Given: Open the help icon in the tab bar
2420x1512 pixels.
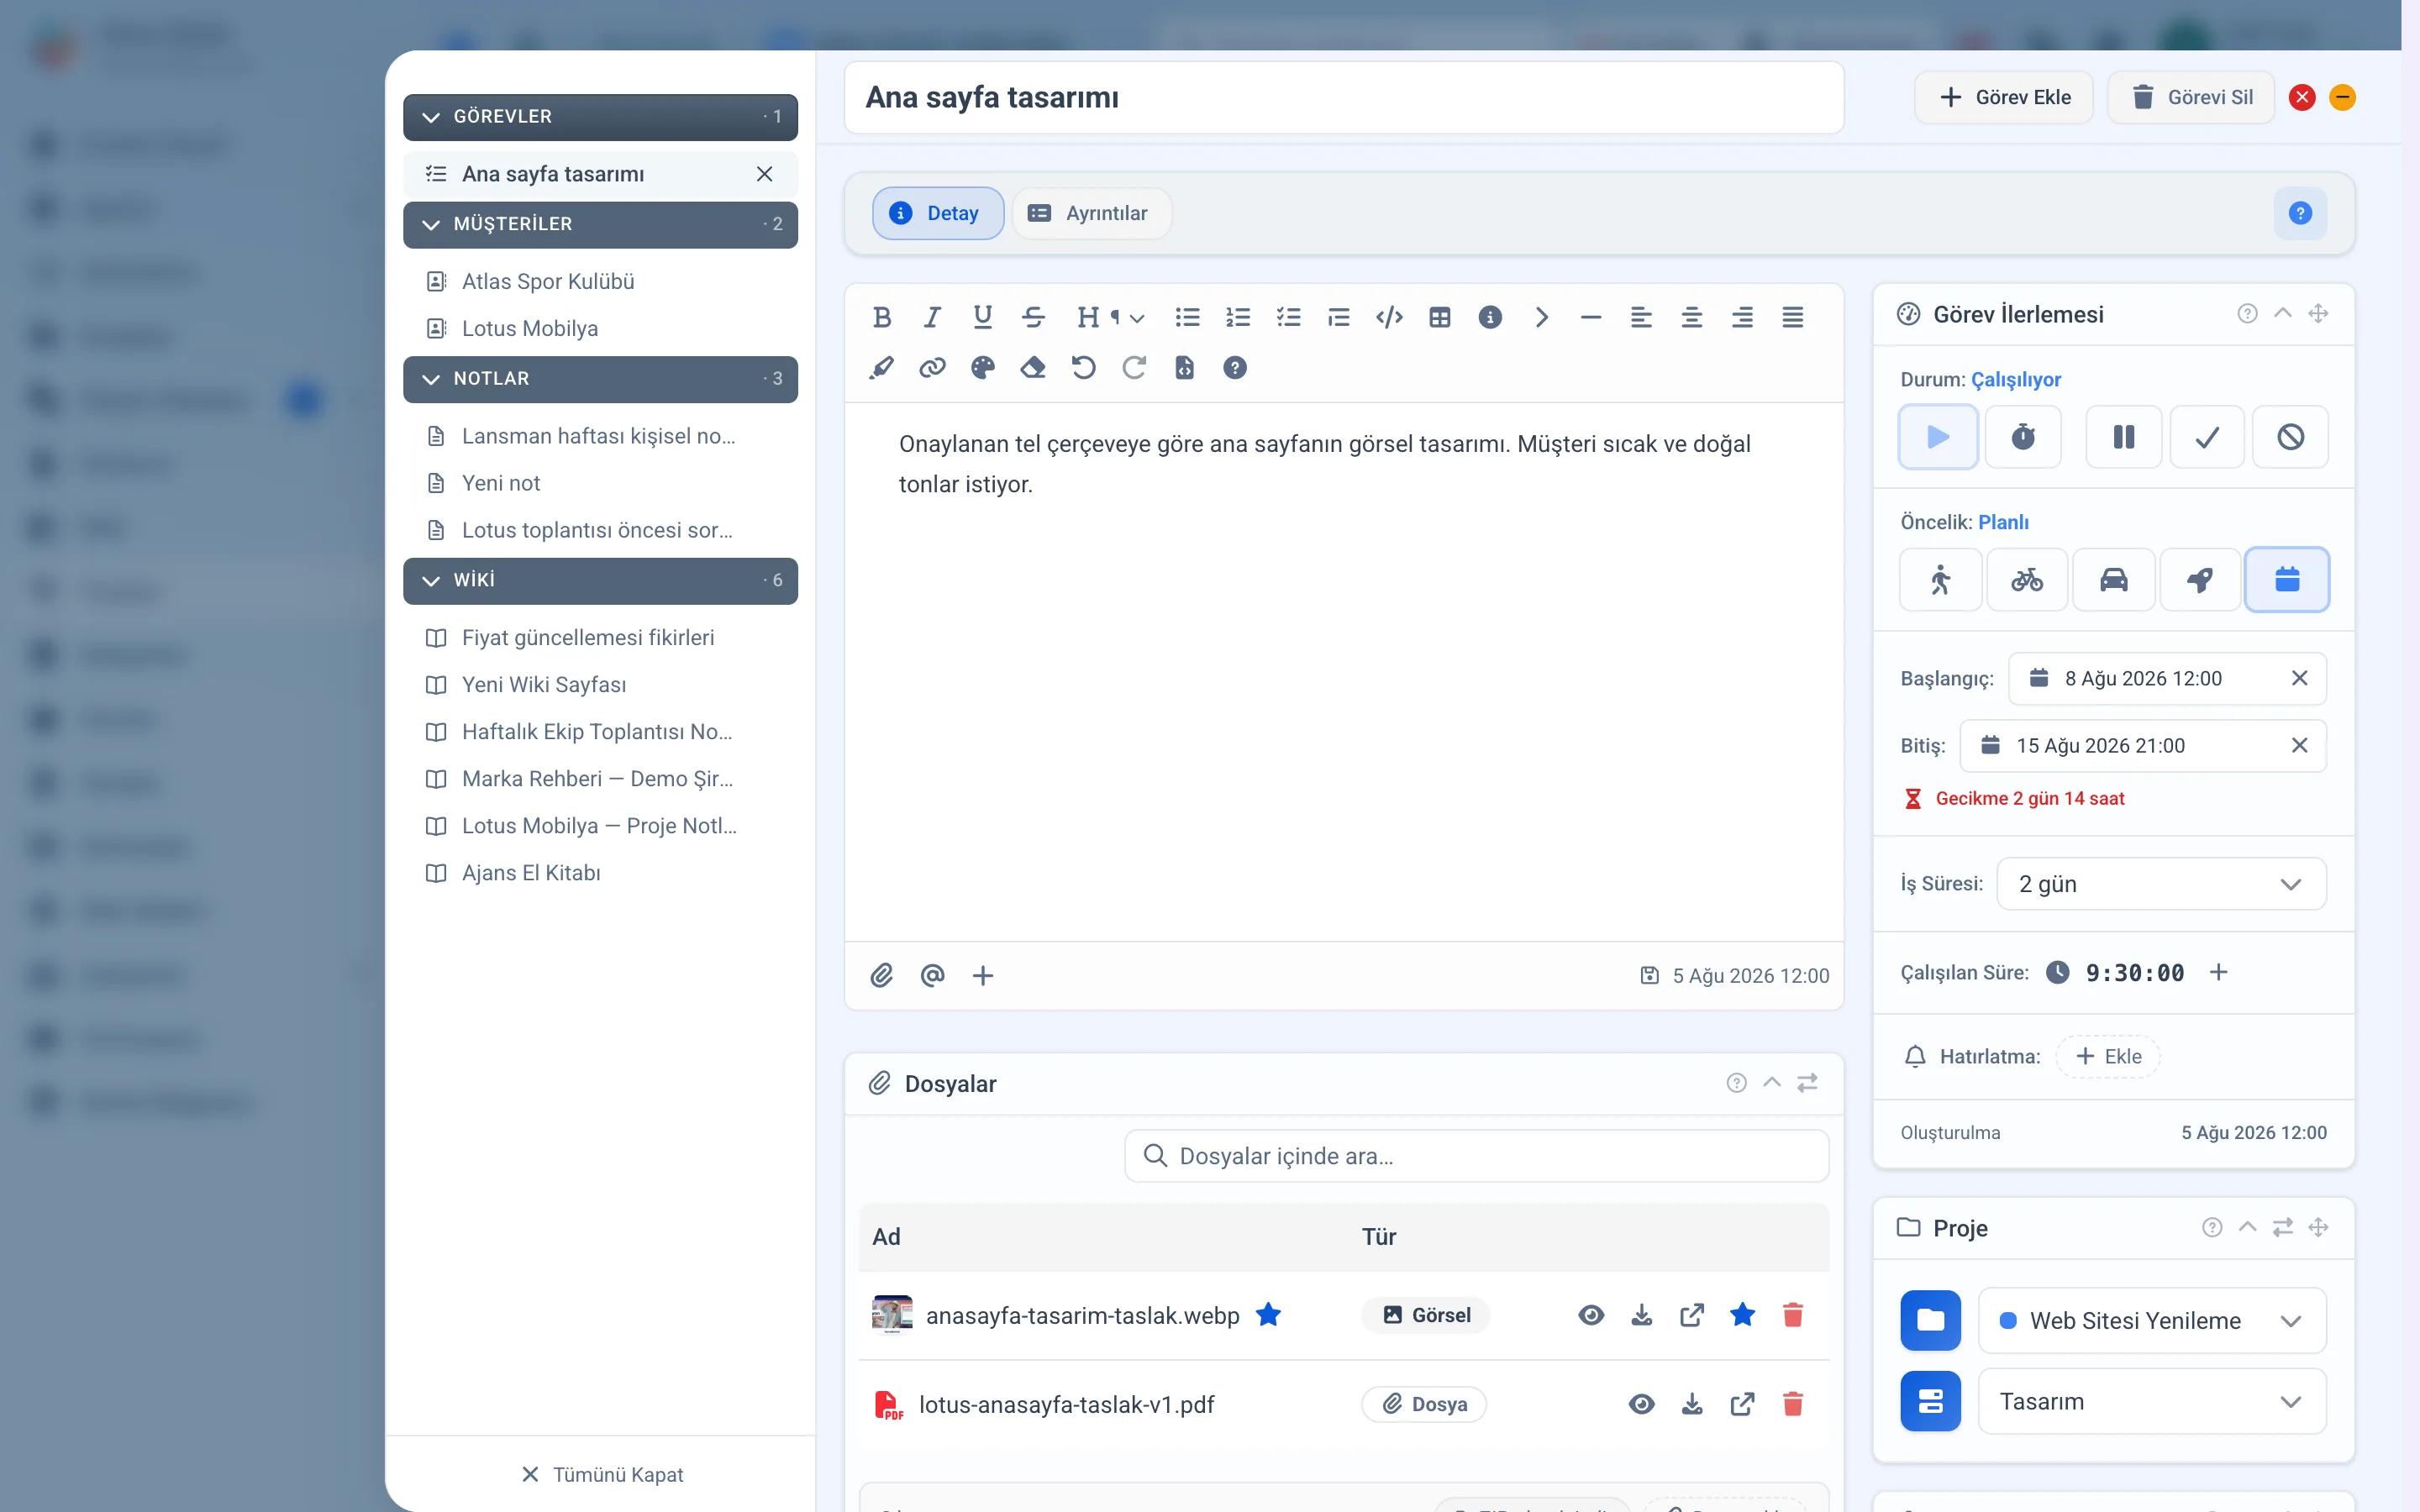Looking at the screenshot, I should [x=2300, y=213].
